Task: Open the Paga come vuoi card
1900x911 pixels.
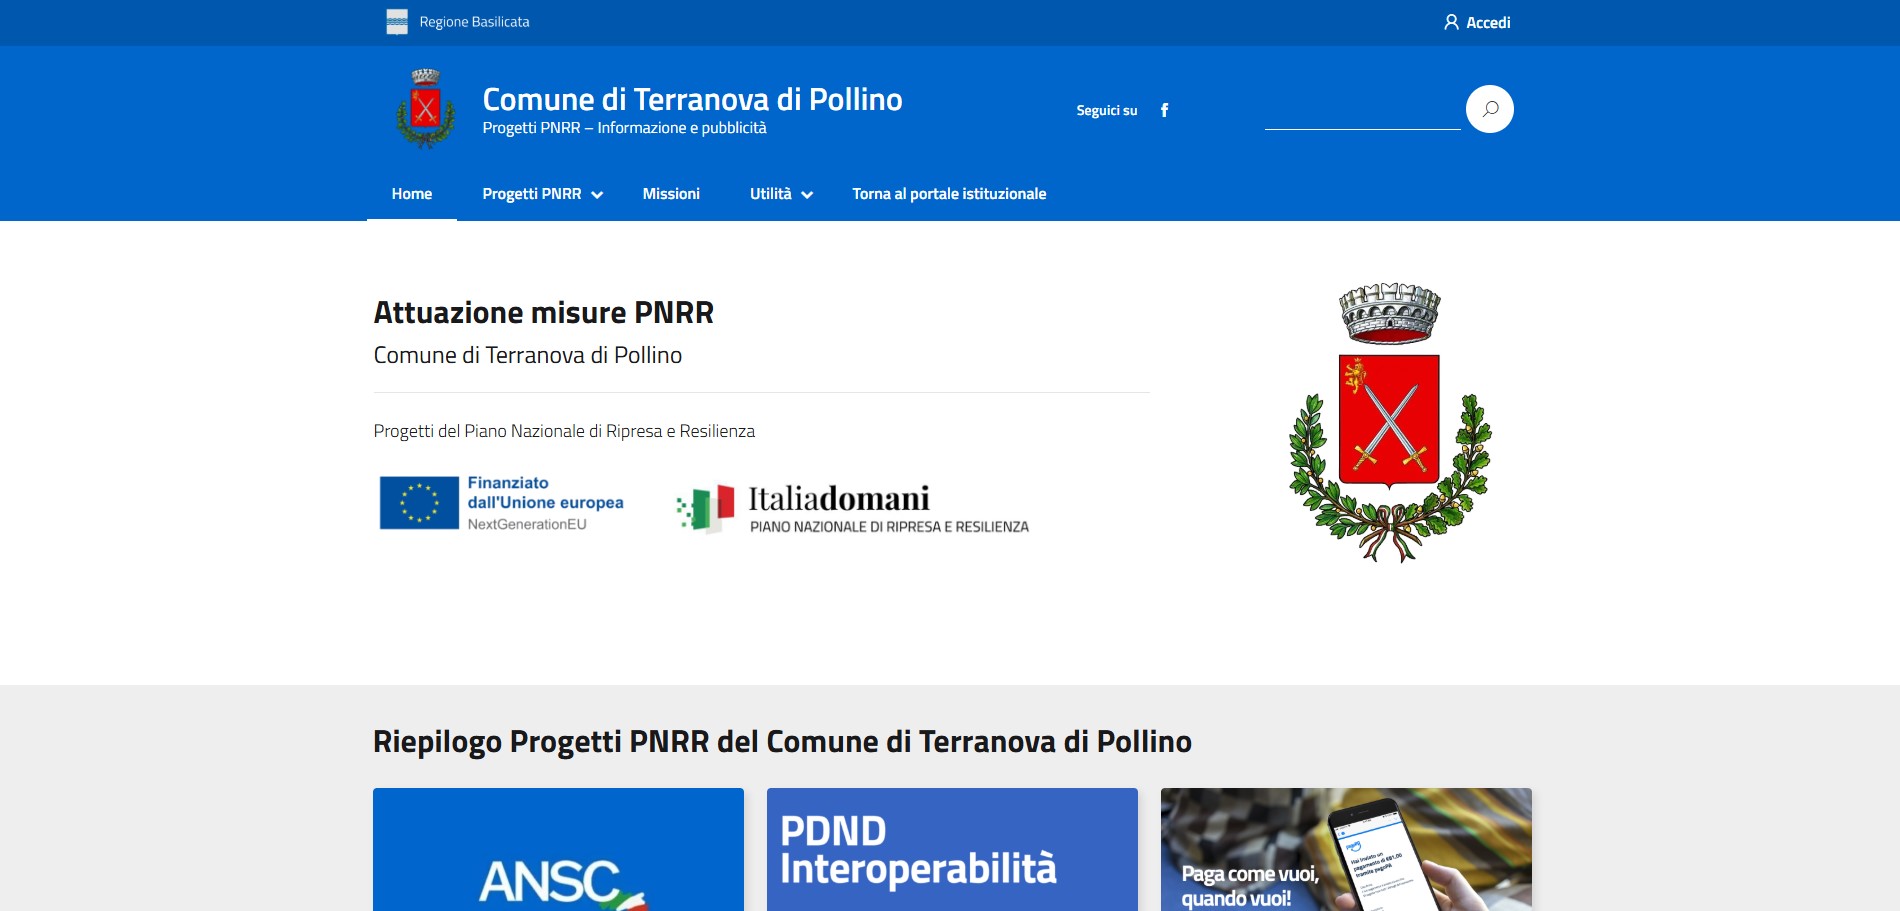Action: coord(1346,849)
